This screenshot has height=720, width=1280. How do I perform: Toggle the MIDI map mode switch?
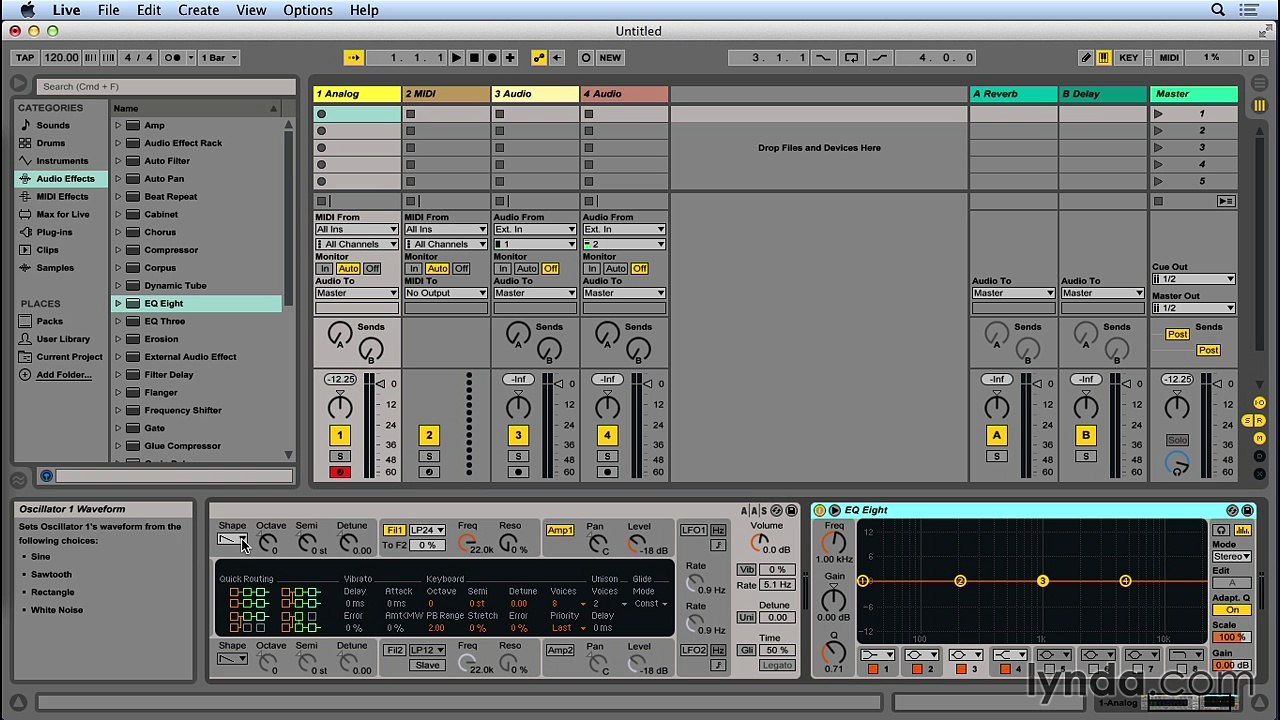[1168, 58]
